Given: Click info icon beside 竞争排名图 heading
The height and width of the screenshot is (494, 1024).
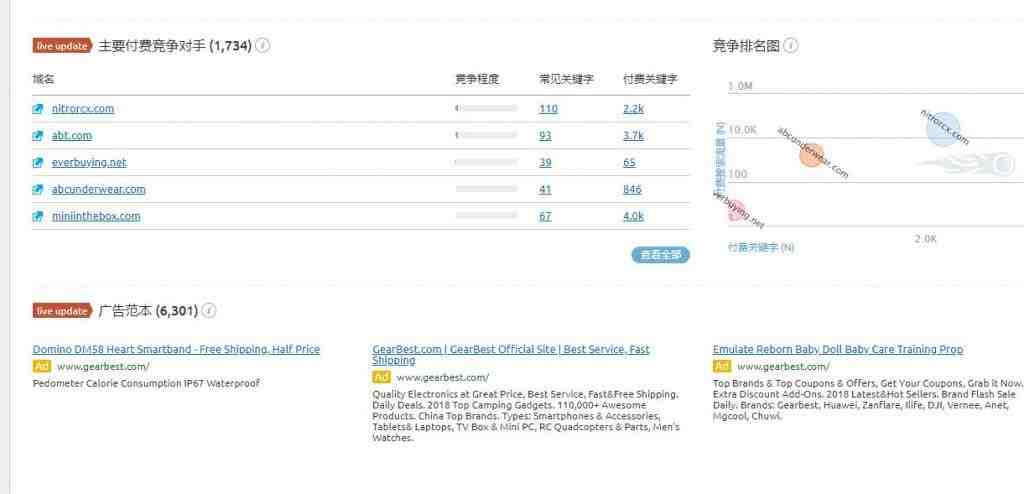Looking at the screenshot, I should point(790,46).
